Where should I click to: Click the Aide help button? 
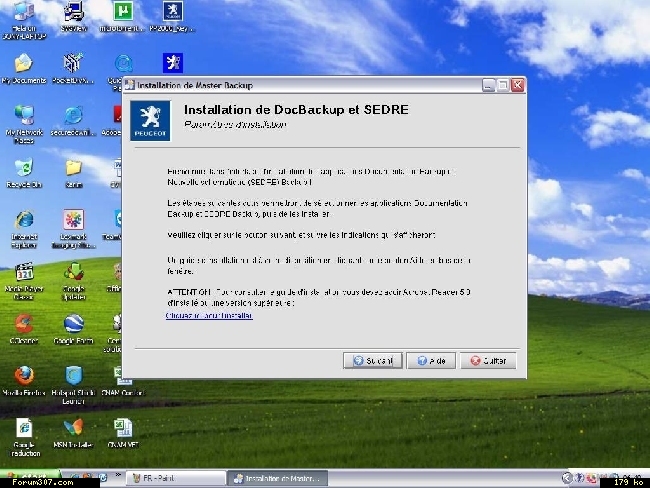point(431,361)
